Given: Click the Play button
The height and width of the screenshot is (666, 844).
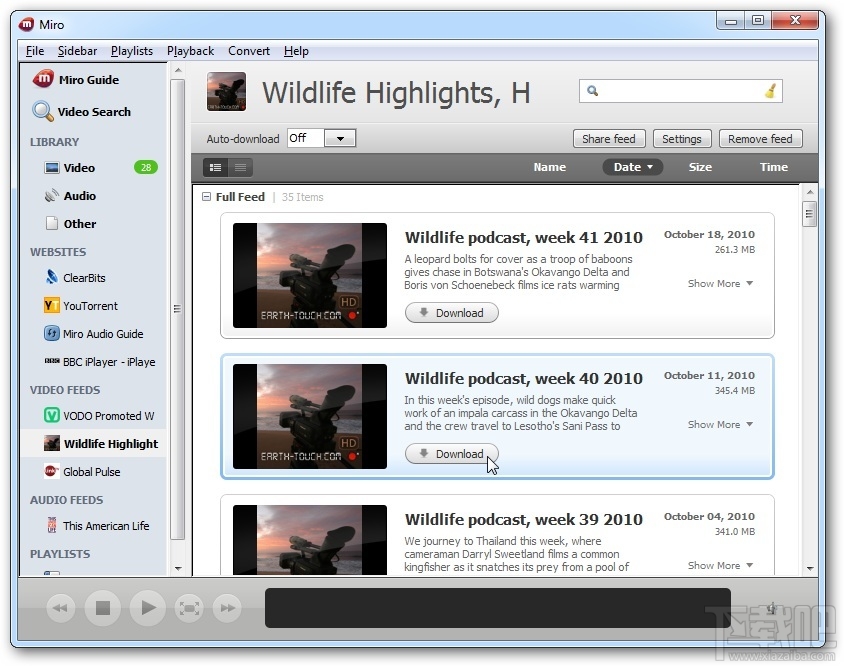Looking at the screenshot, I should [x=147, y=608].
